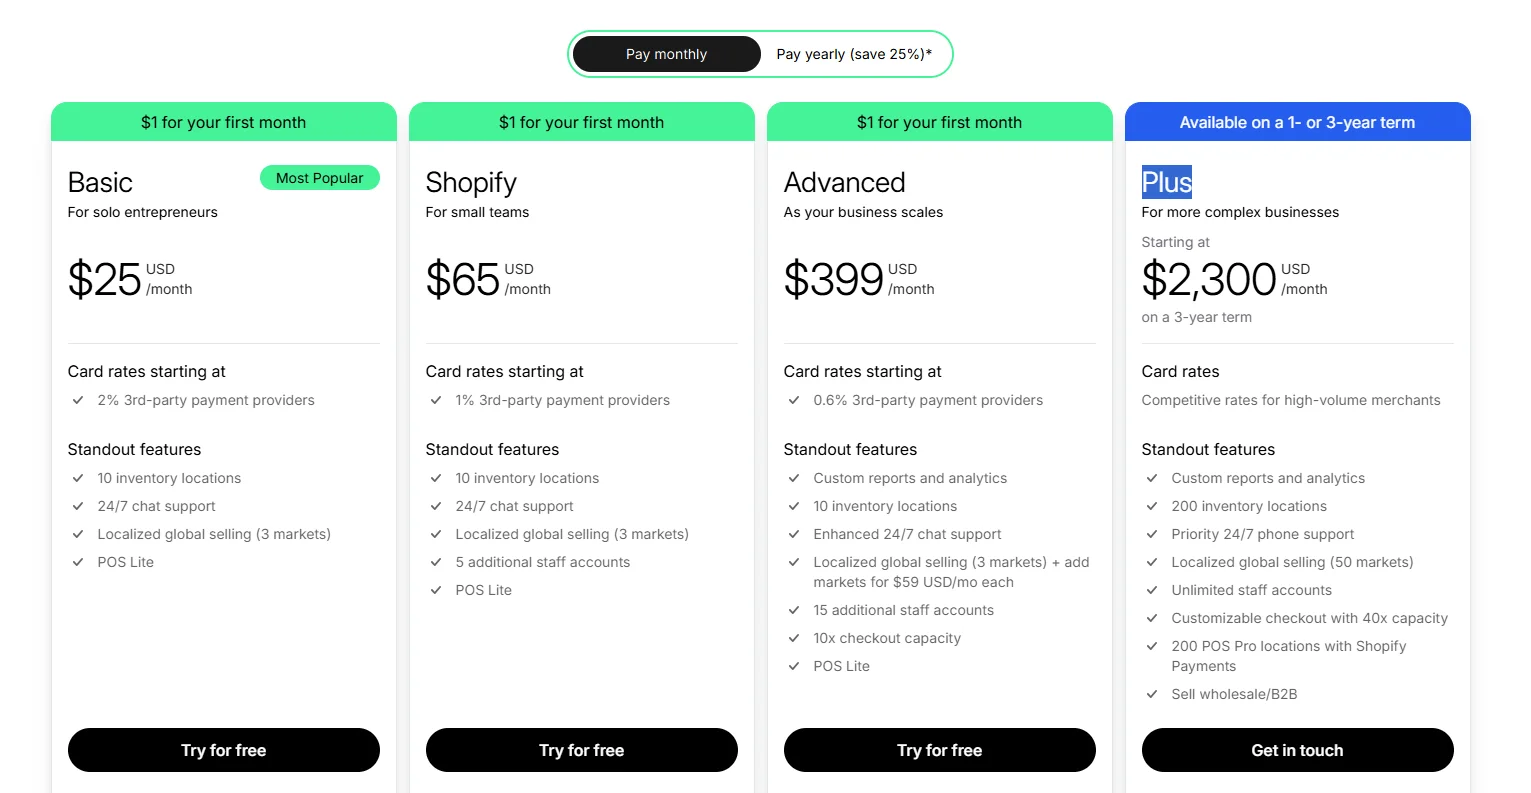Click the Try for free button under Basic

223,749
